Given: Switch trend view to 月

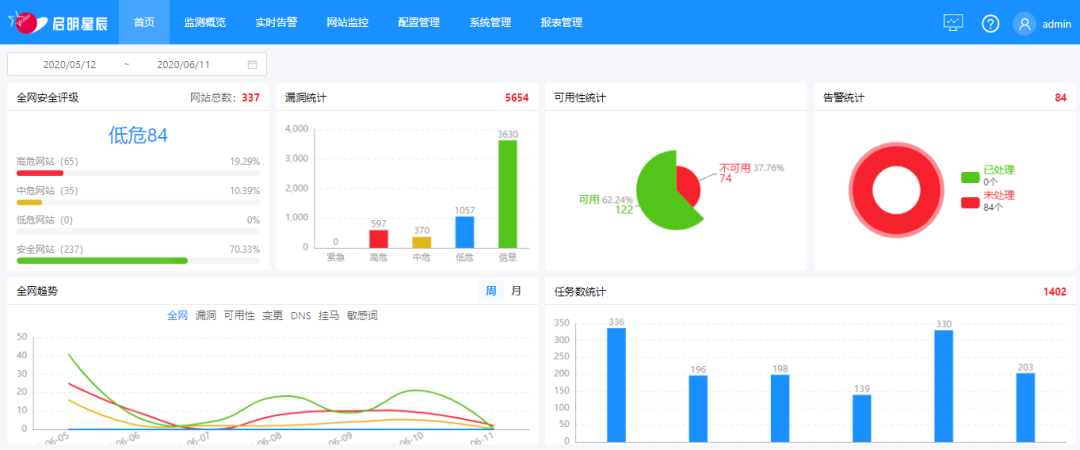Looking at the screenshot, I should pos(516,291).
